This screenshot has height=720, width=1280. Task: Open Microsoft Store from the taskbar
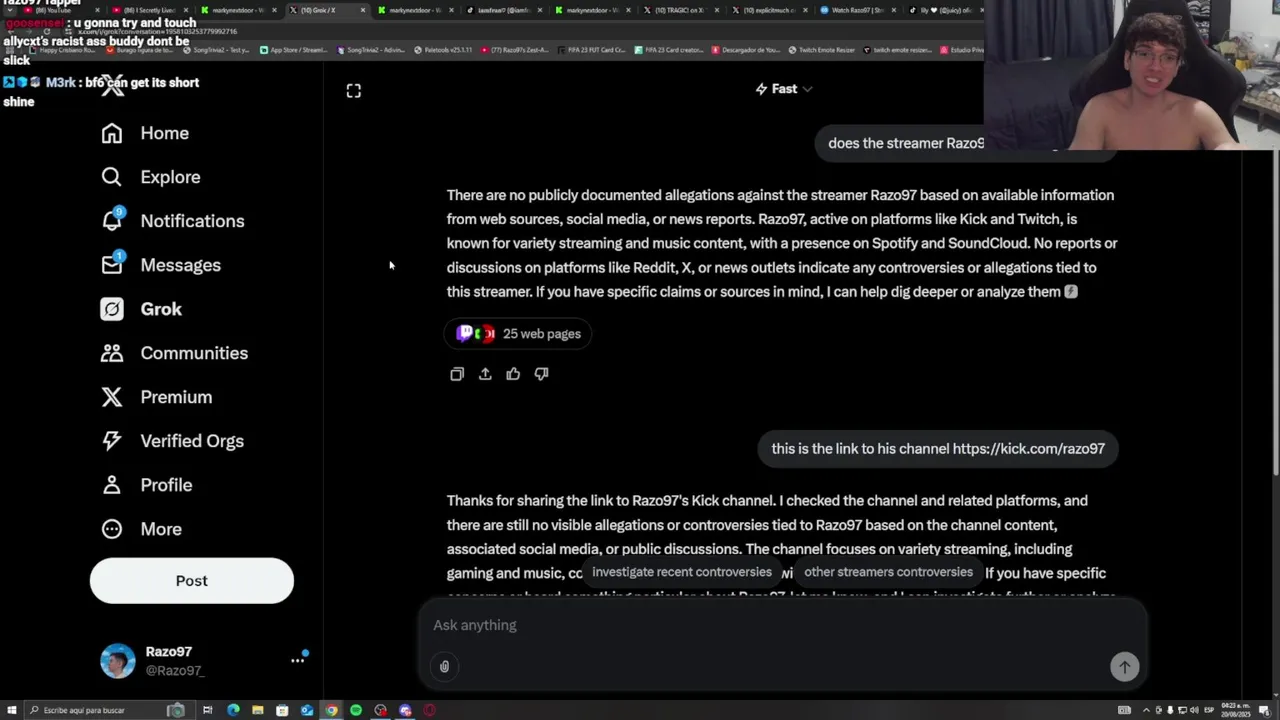point(282,710)
